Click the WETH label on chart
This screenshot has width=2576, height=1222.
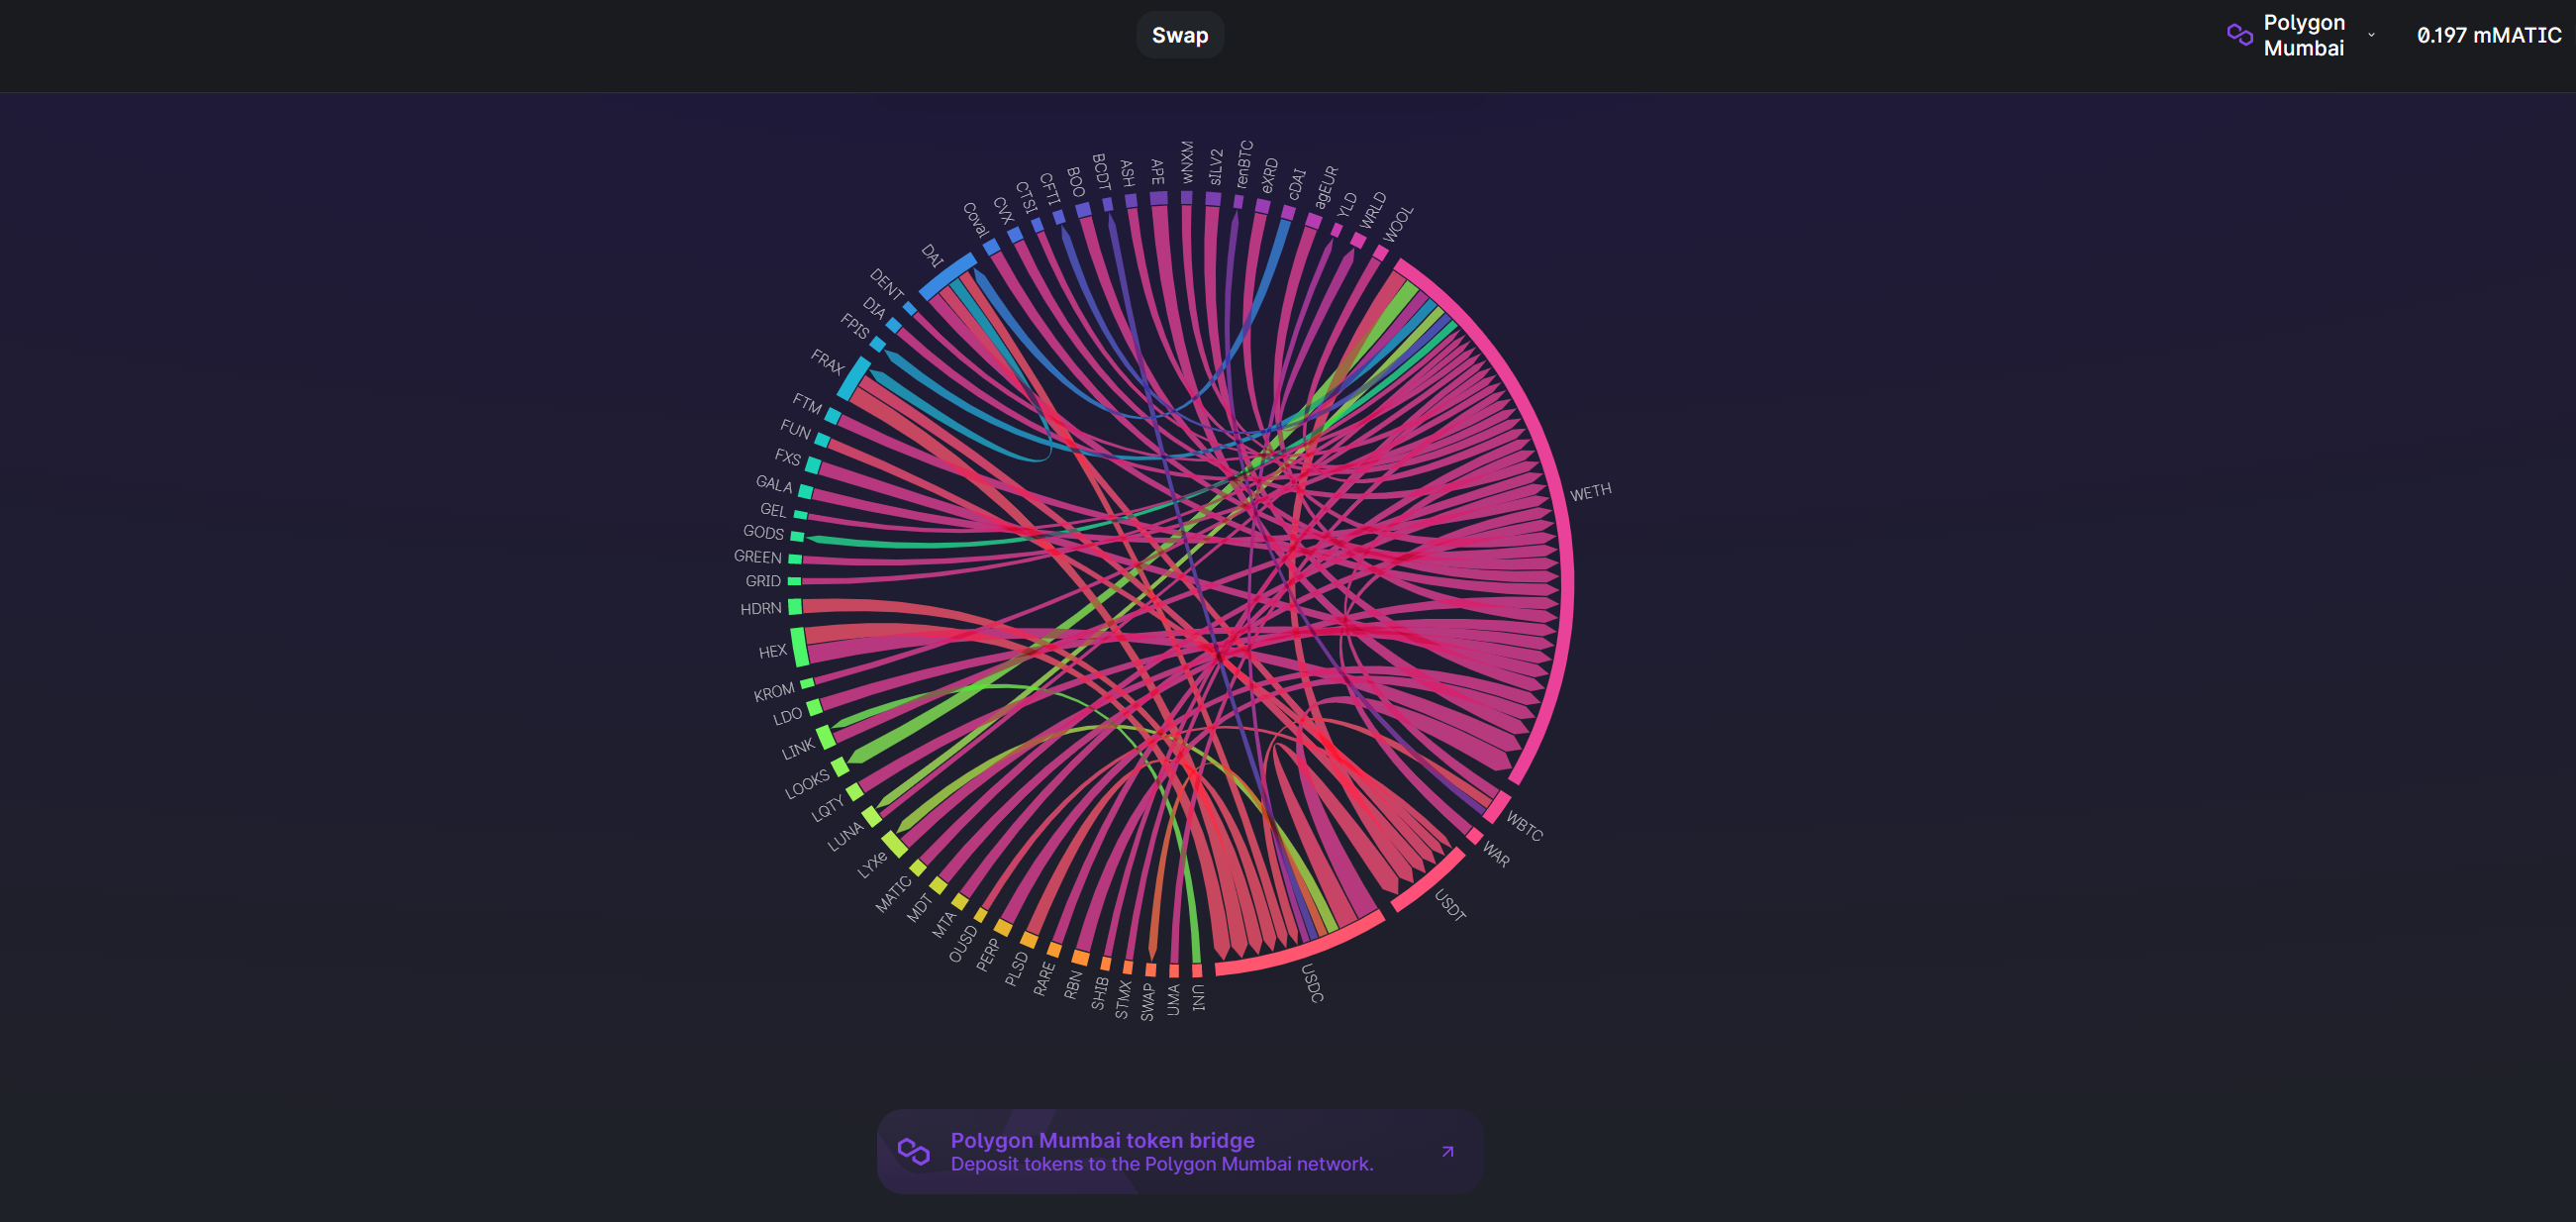pyautogui.click(x=1590, y=492)
